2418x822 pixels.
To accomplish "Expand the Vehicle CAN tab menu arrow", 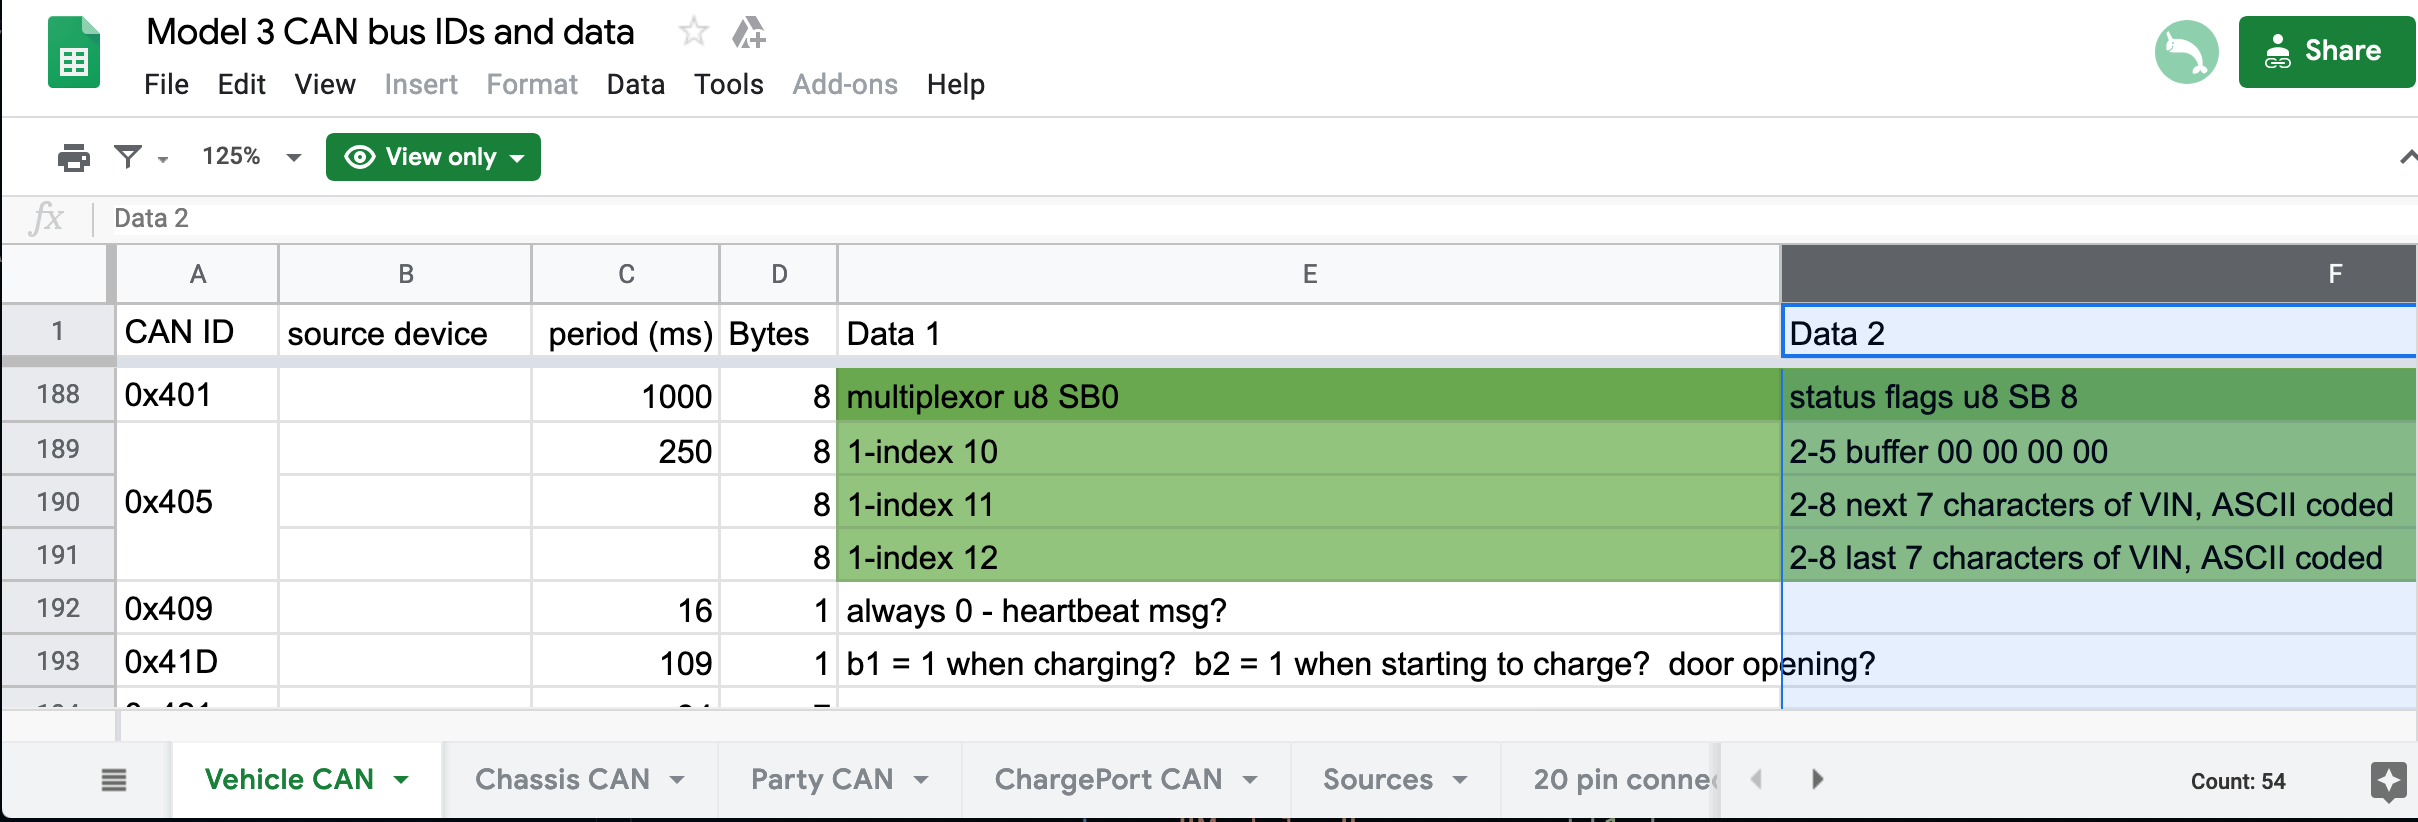I will tap(402, 780).
